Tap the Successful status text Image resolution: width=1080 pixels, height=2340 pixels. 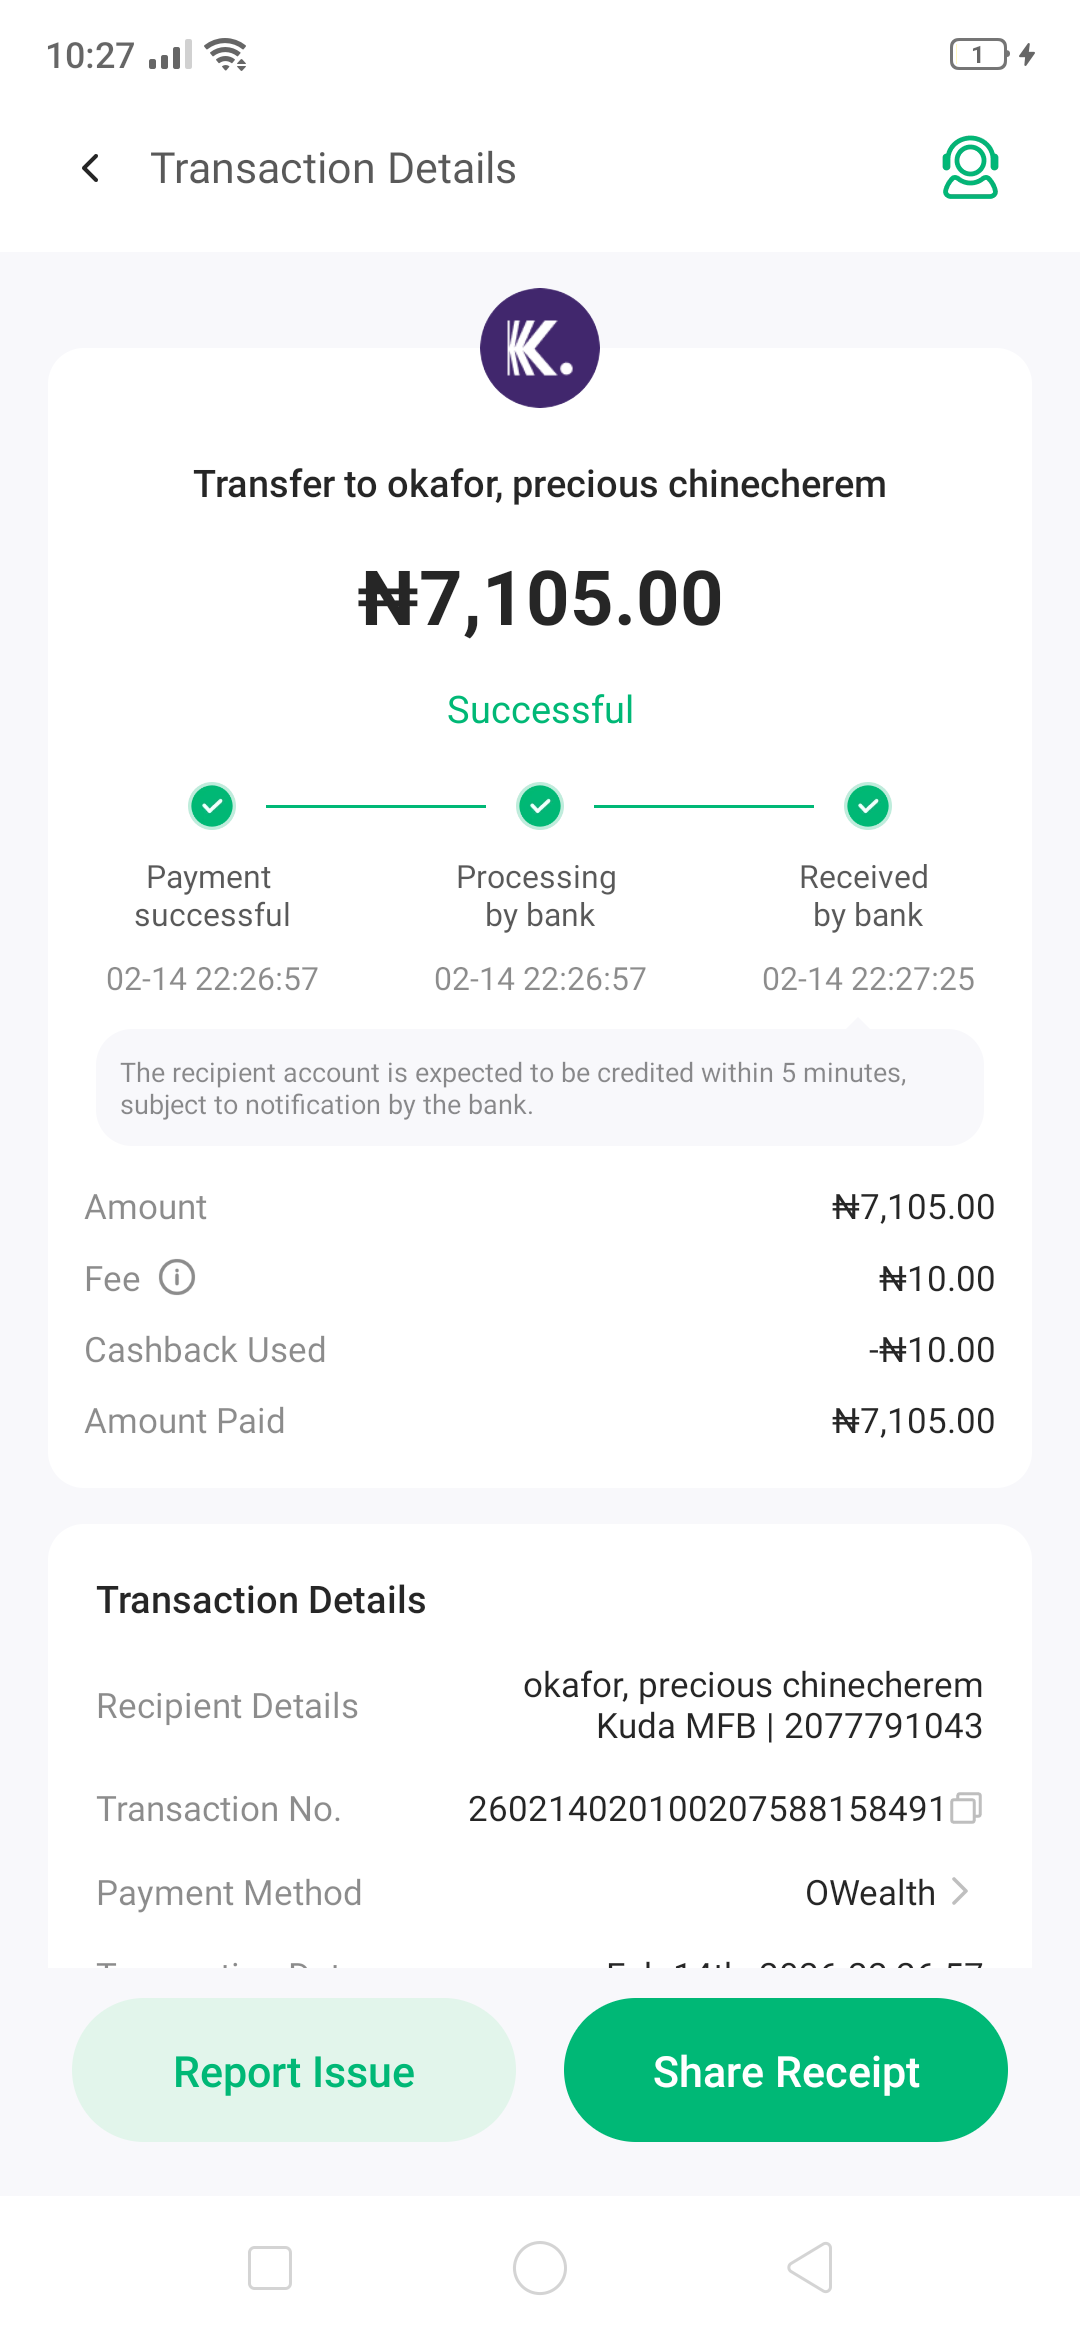pyautogui.click(x=540, y=710)
